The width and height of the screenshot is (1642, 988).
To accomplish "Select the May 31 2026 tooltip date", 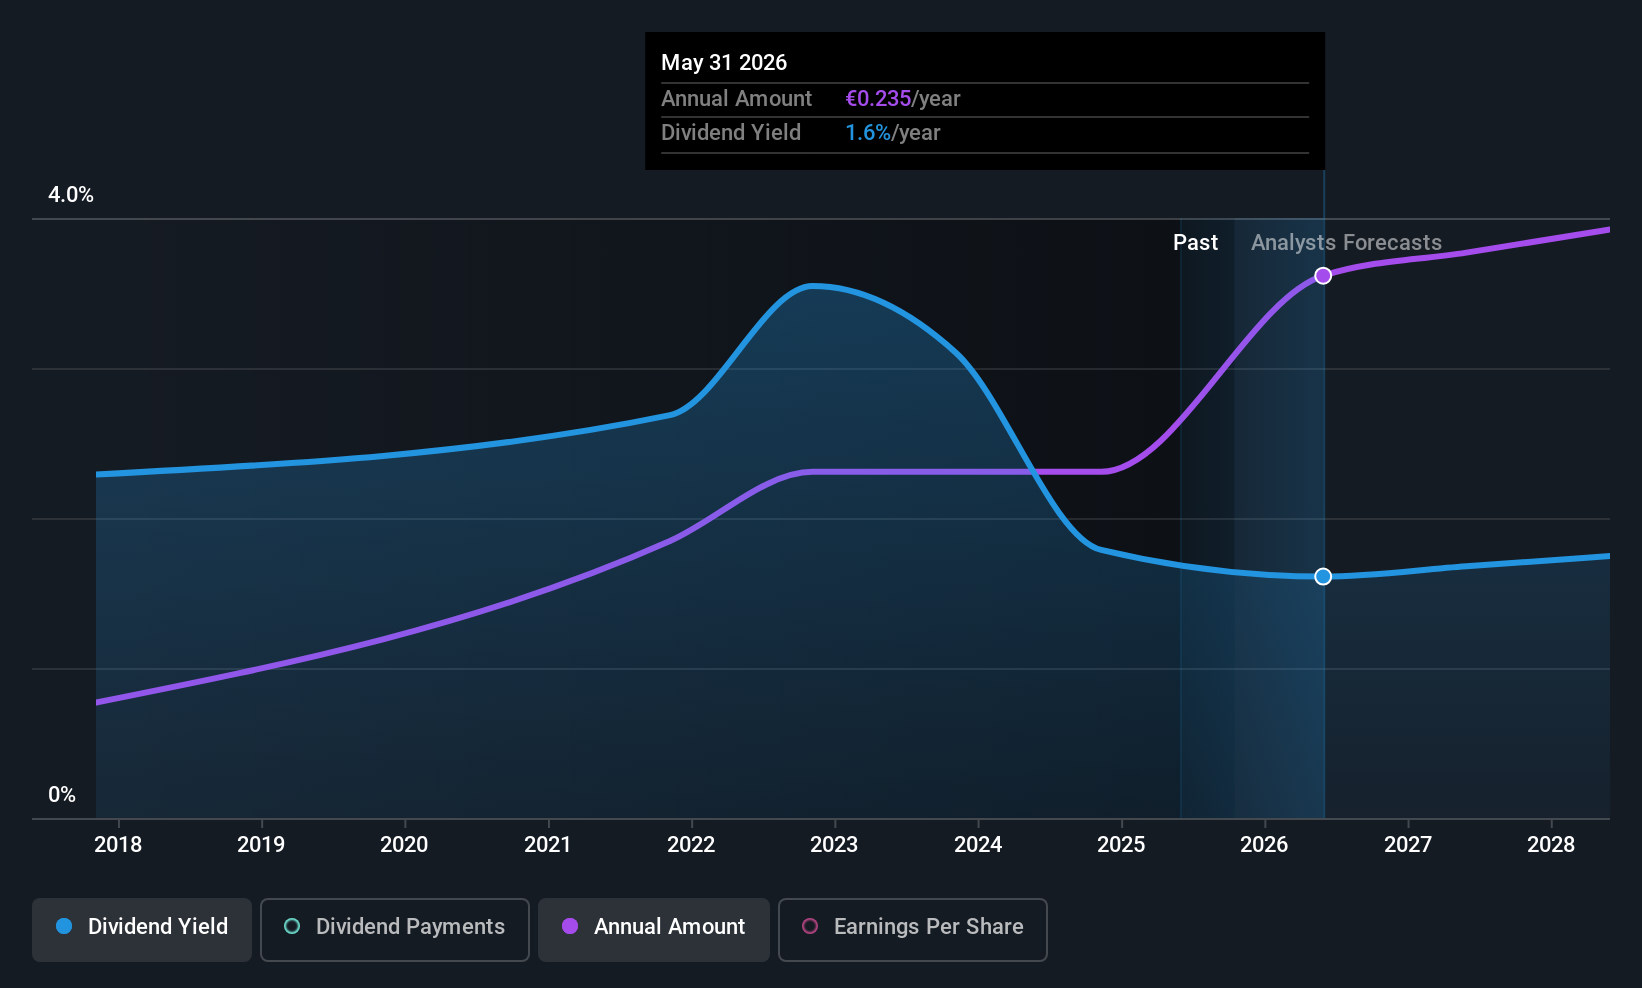I will click(724, 63).
